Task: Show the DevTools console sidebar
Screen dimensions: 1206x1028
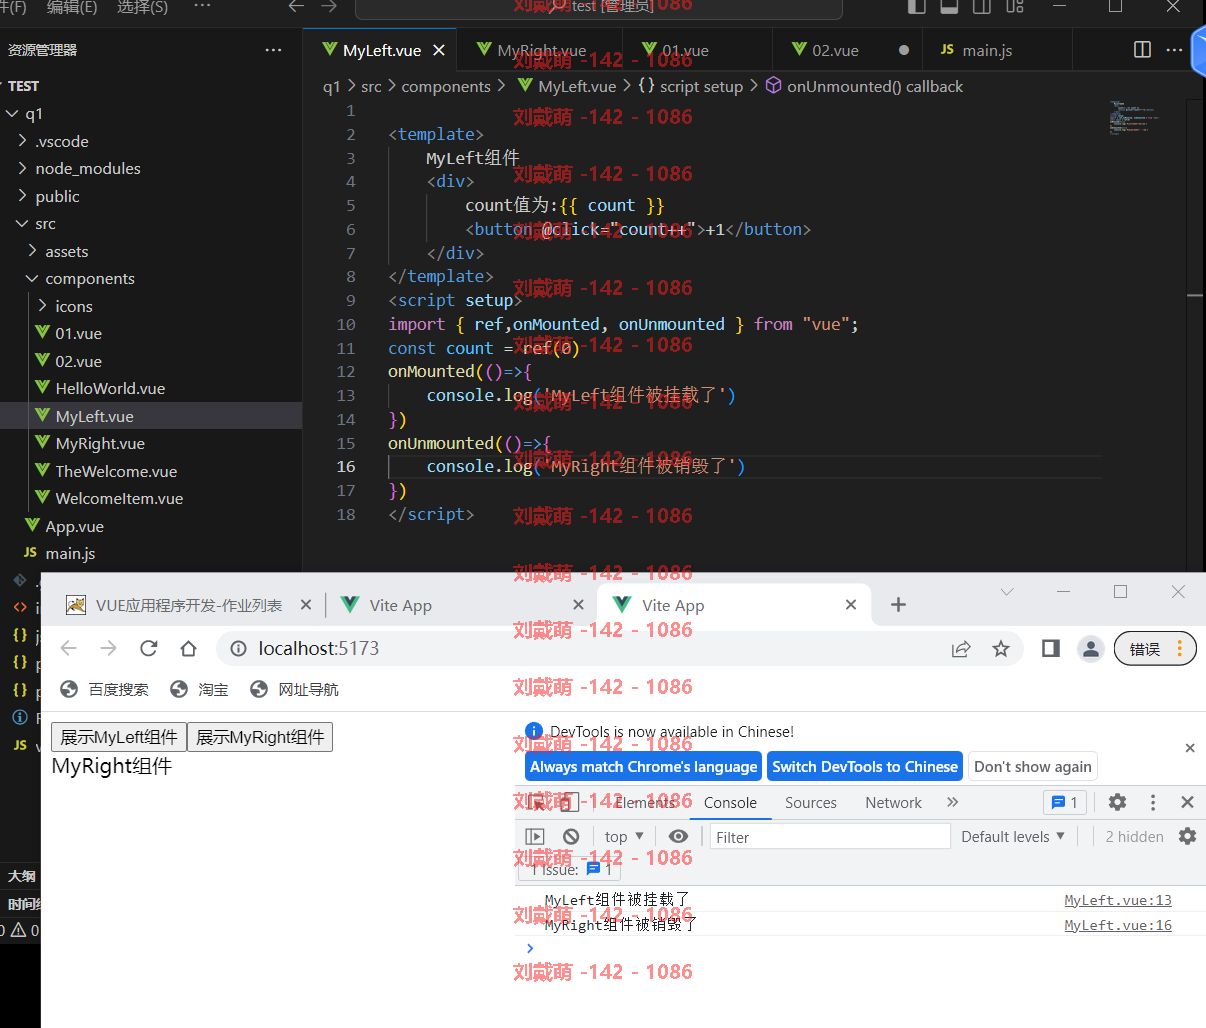Action: coord(535,836)
